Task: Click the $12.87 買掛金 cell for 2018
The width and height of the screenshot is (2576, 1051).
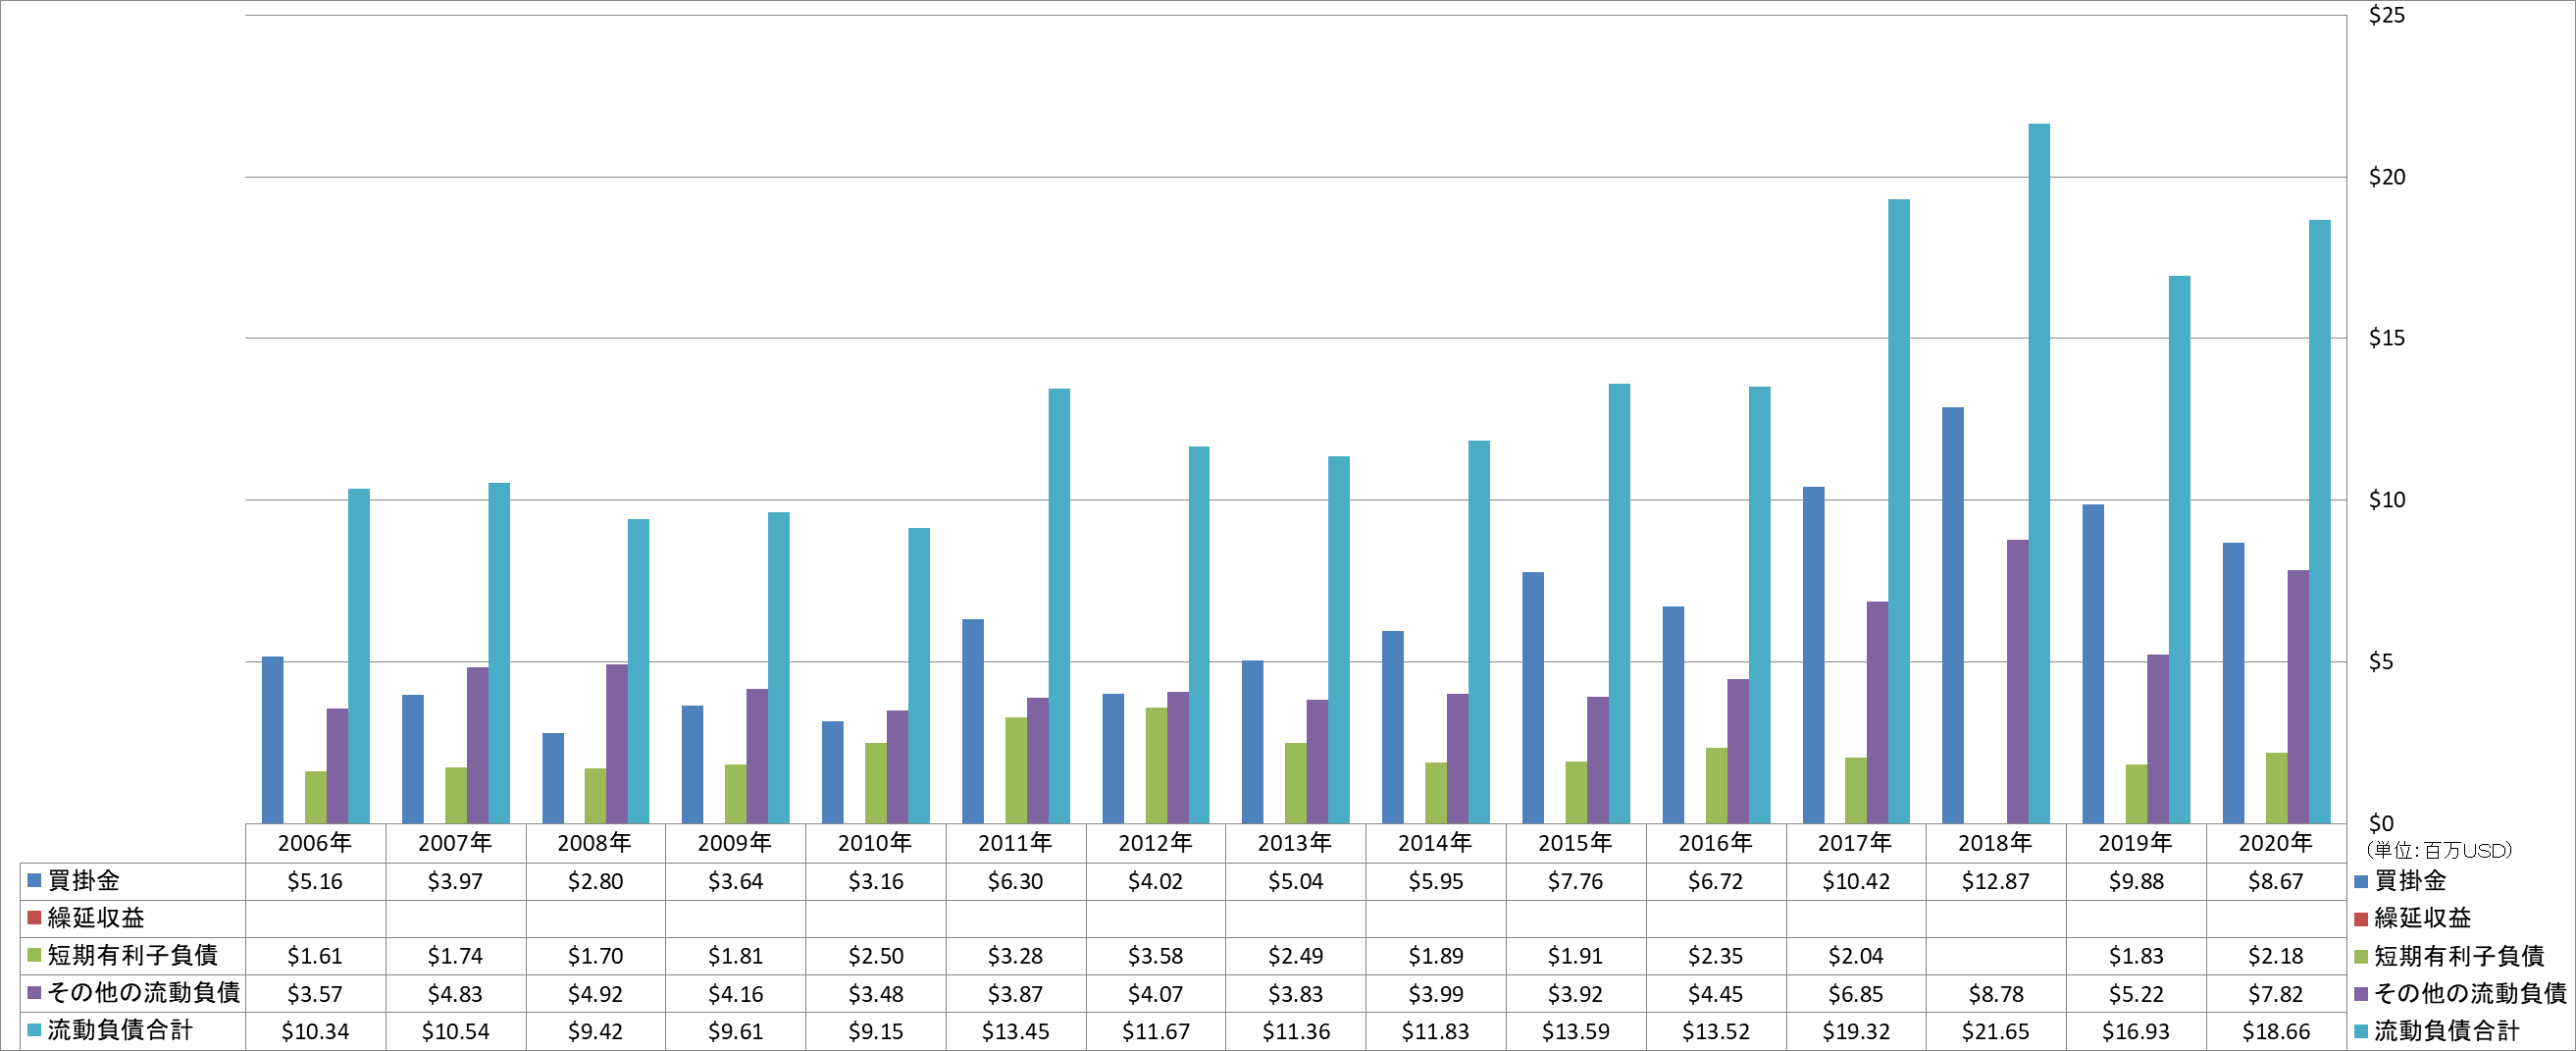Action: point(1995,881)
